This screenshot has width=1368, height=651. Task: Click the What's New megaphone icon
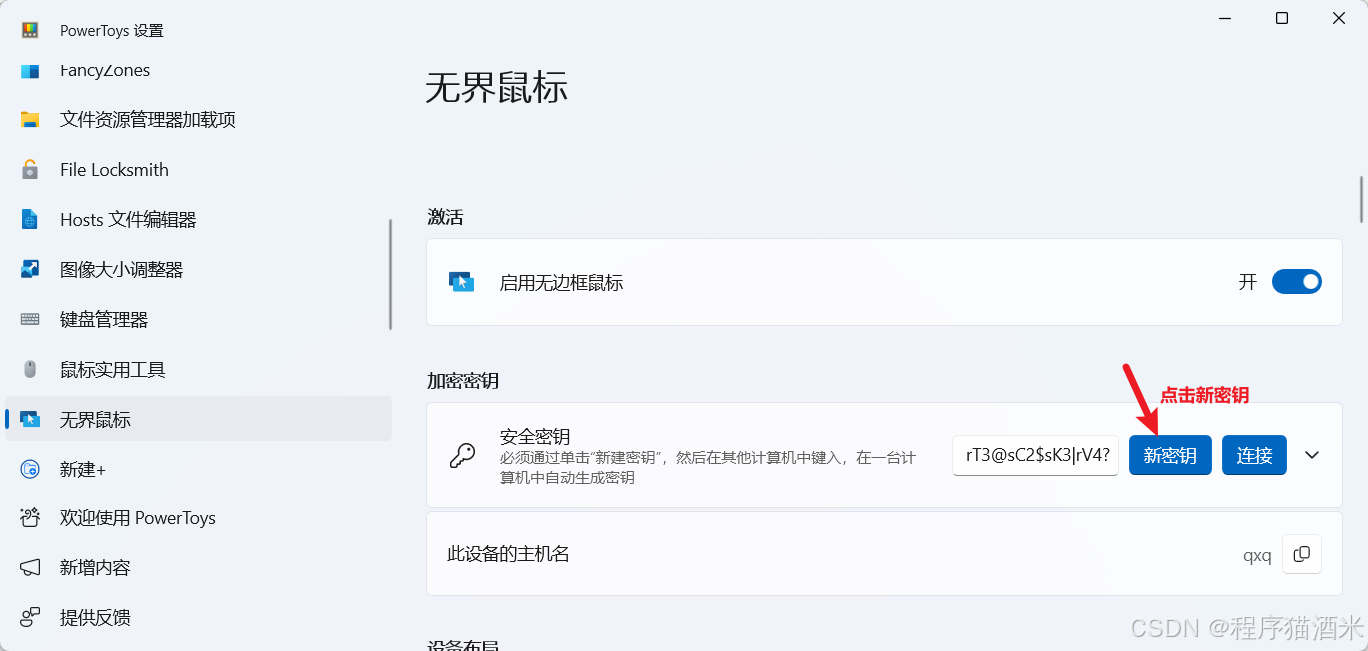click(x=30, y=568)
